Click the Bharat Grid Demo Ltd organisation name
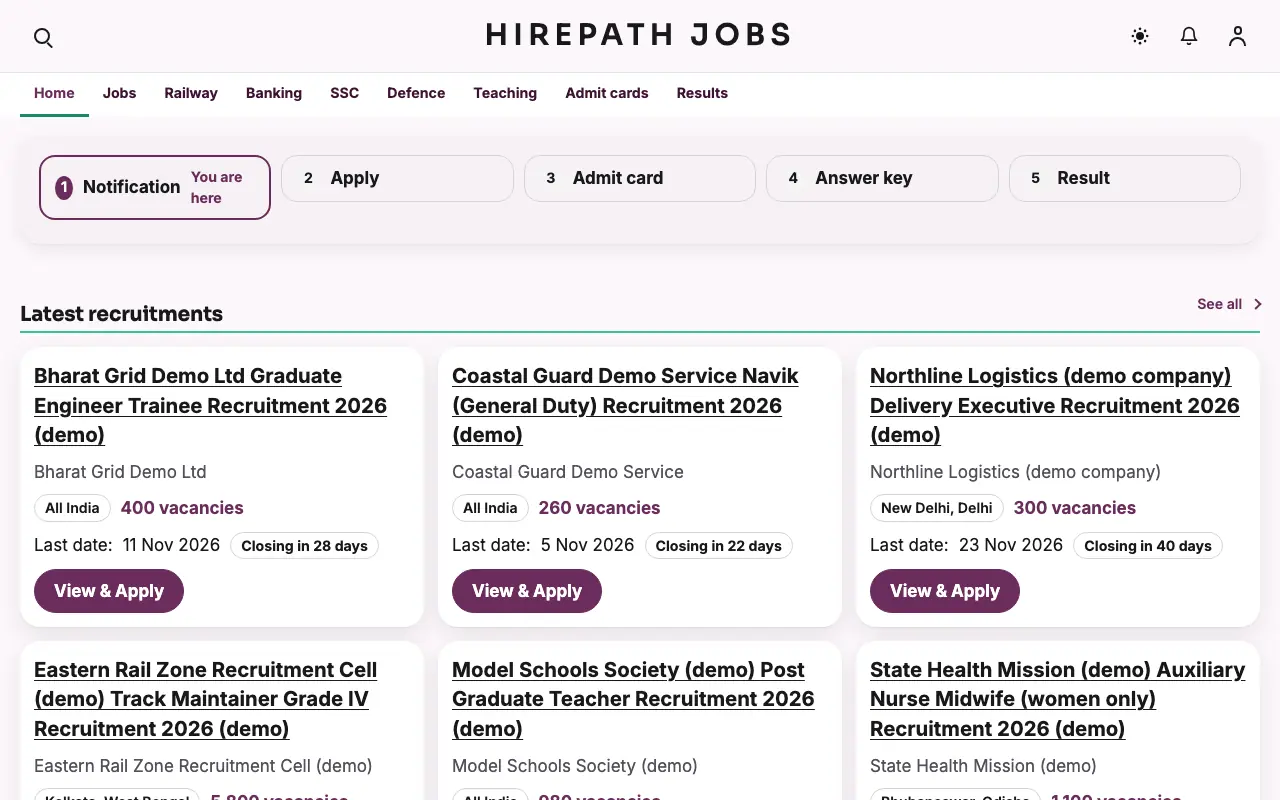The height and width of the screenshot is (800, 1280). (120, 472)
